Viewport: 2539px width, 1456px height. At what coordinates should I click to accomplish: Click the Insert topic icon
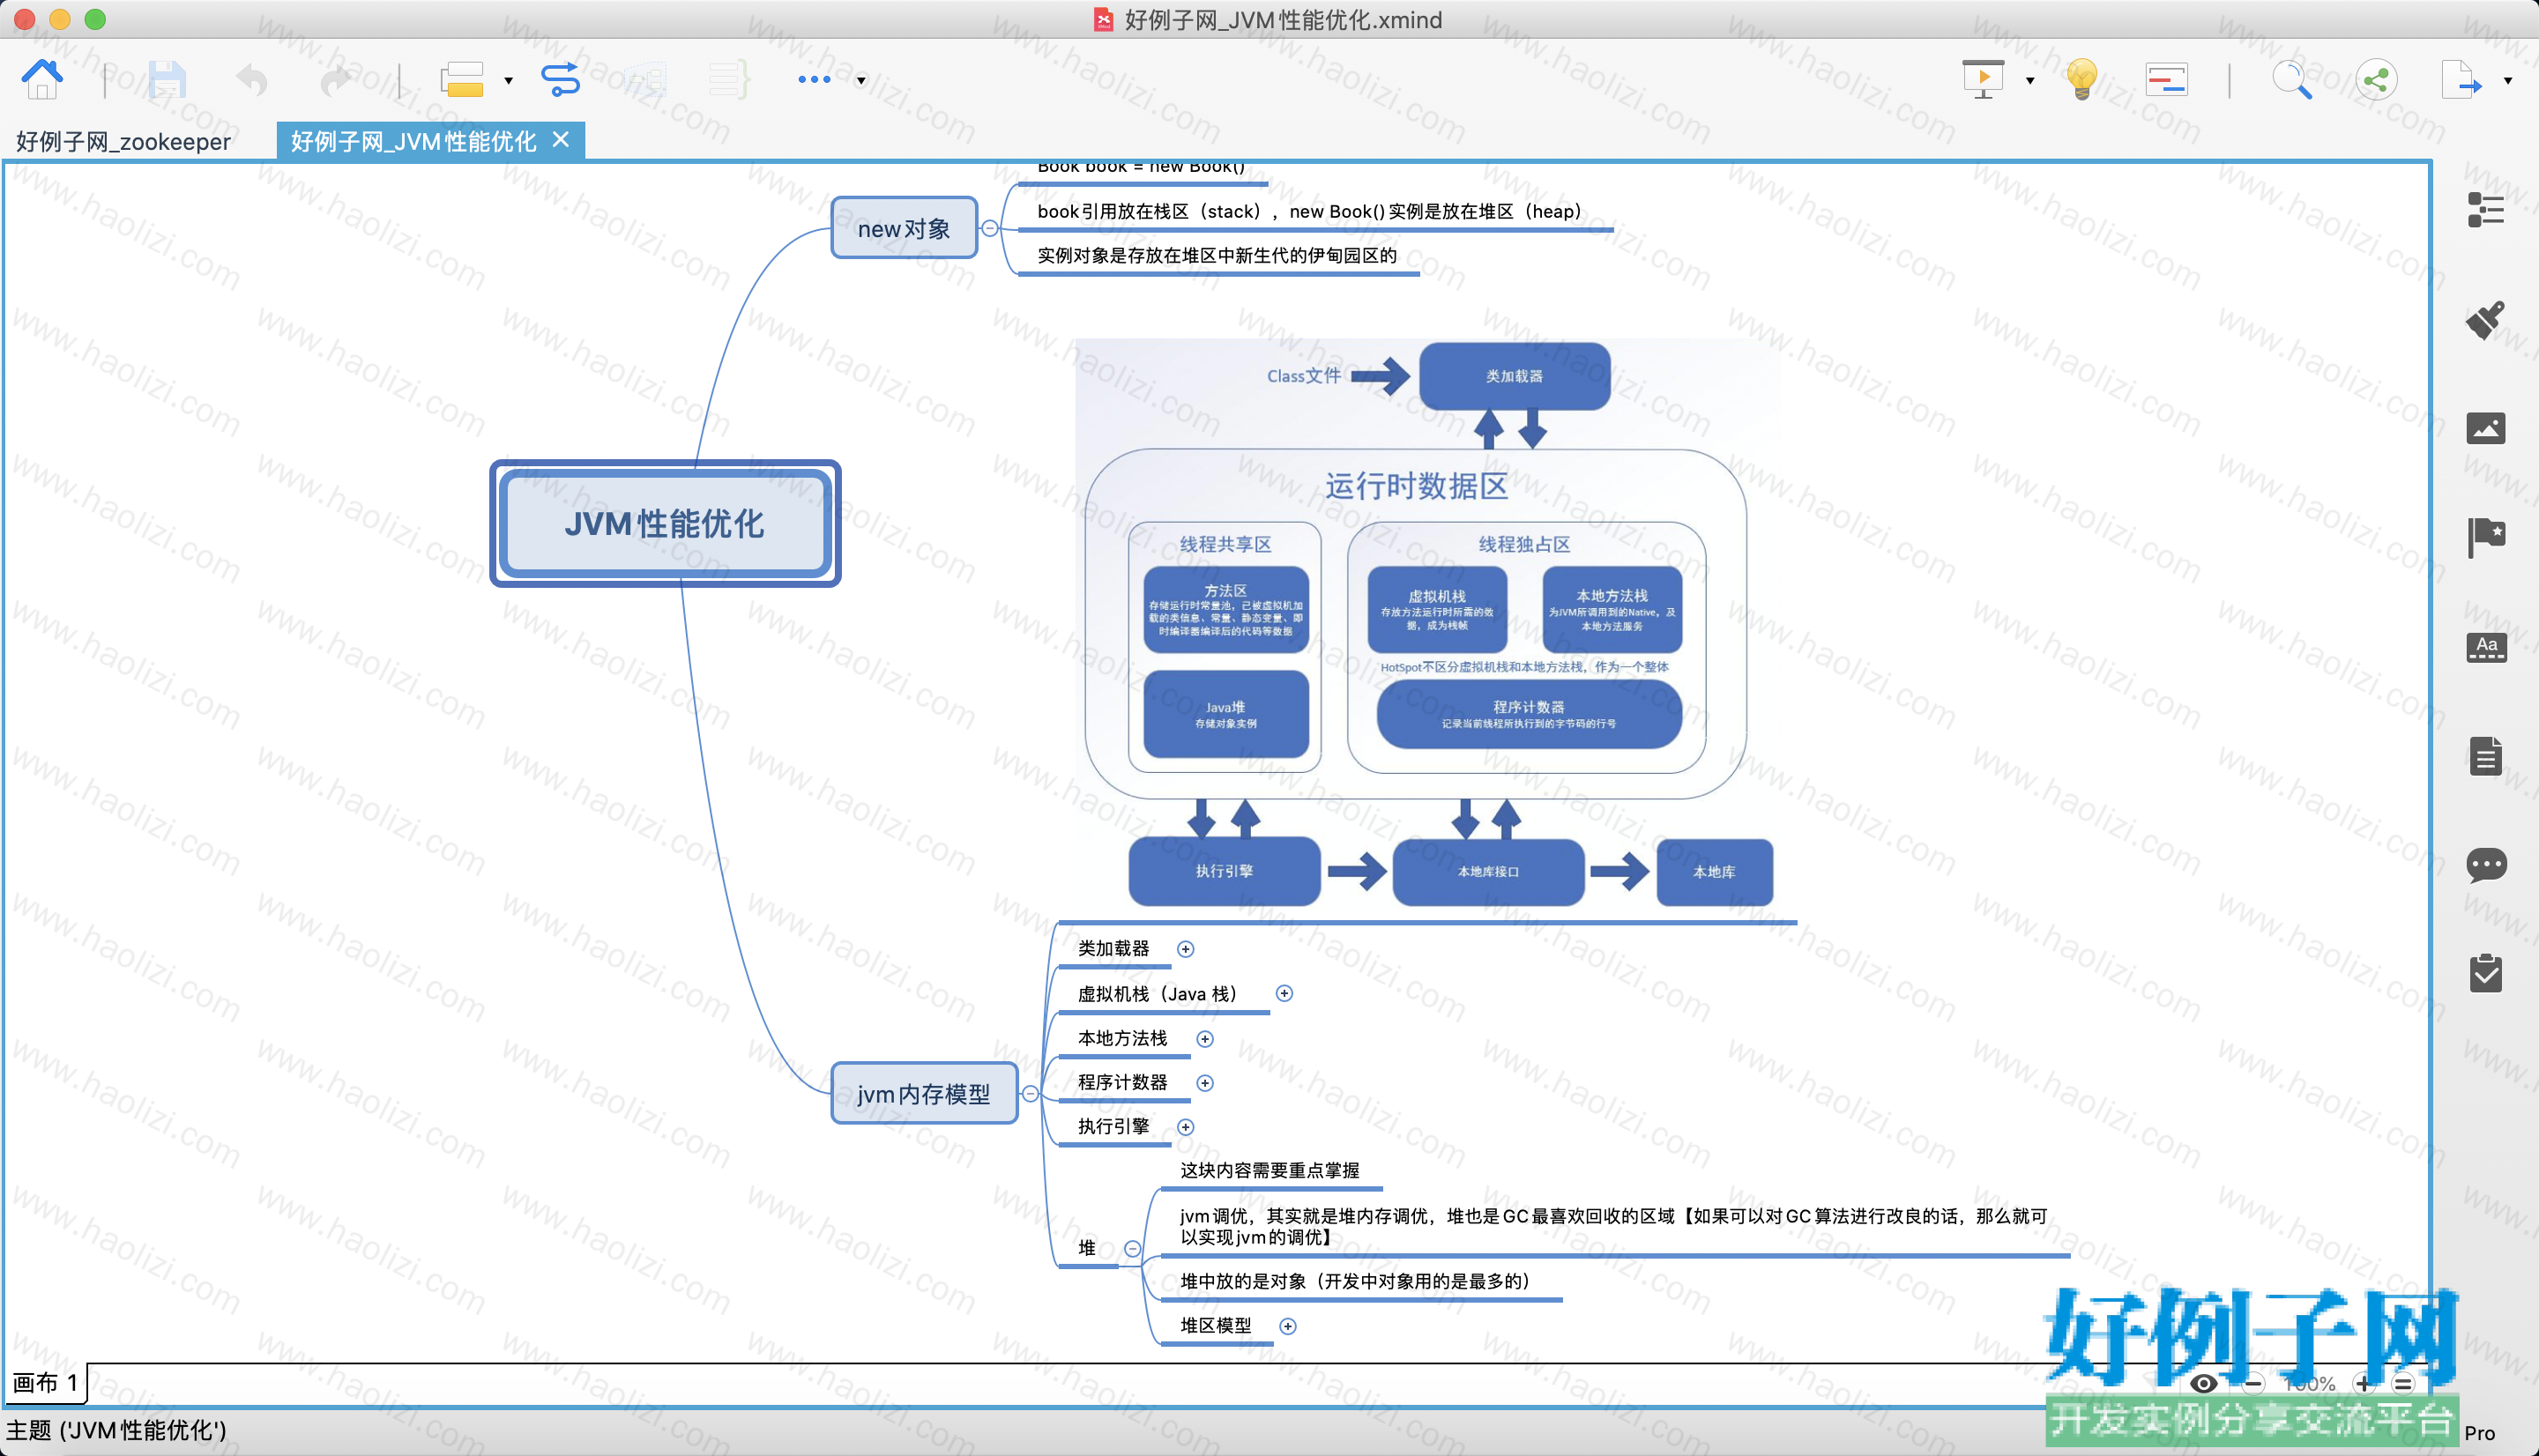462,79
